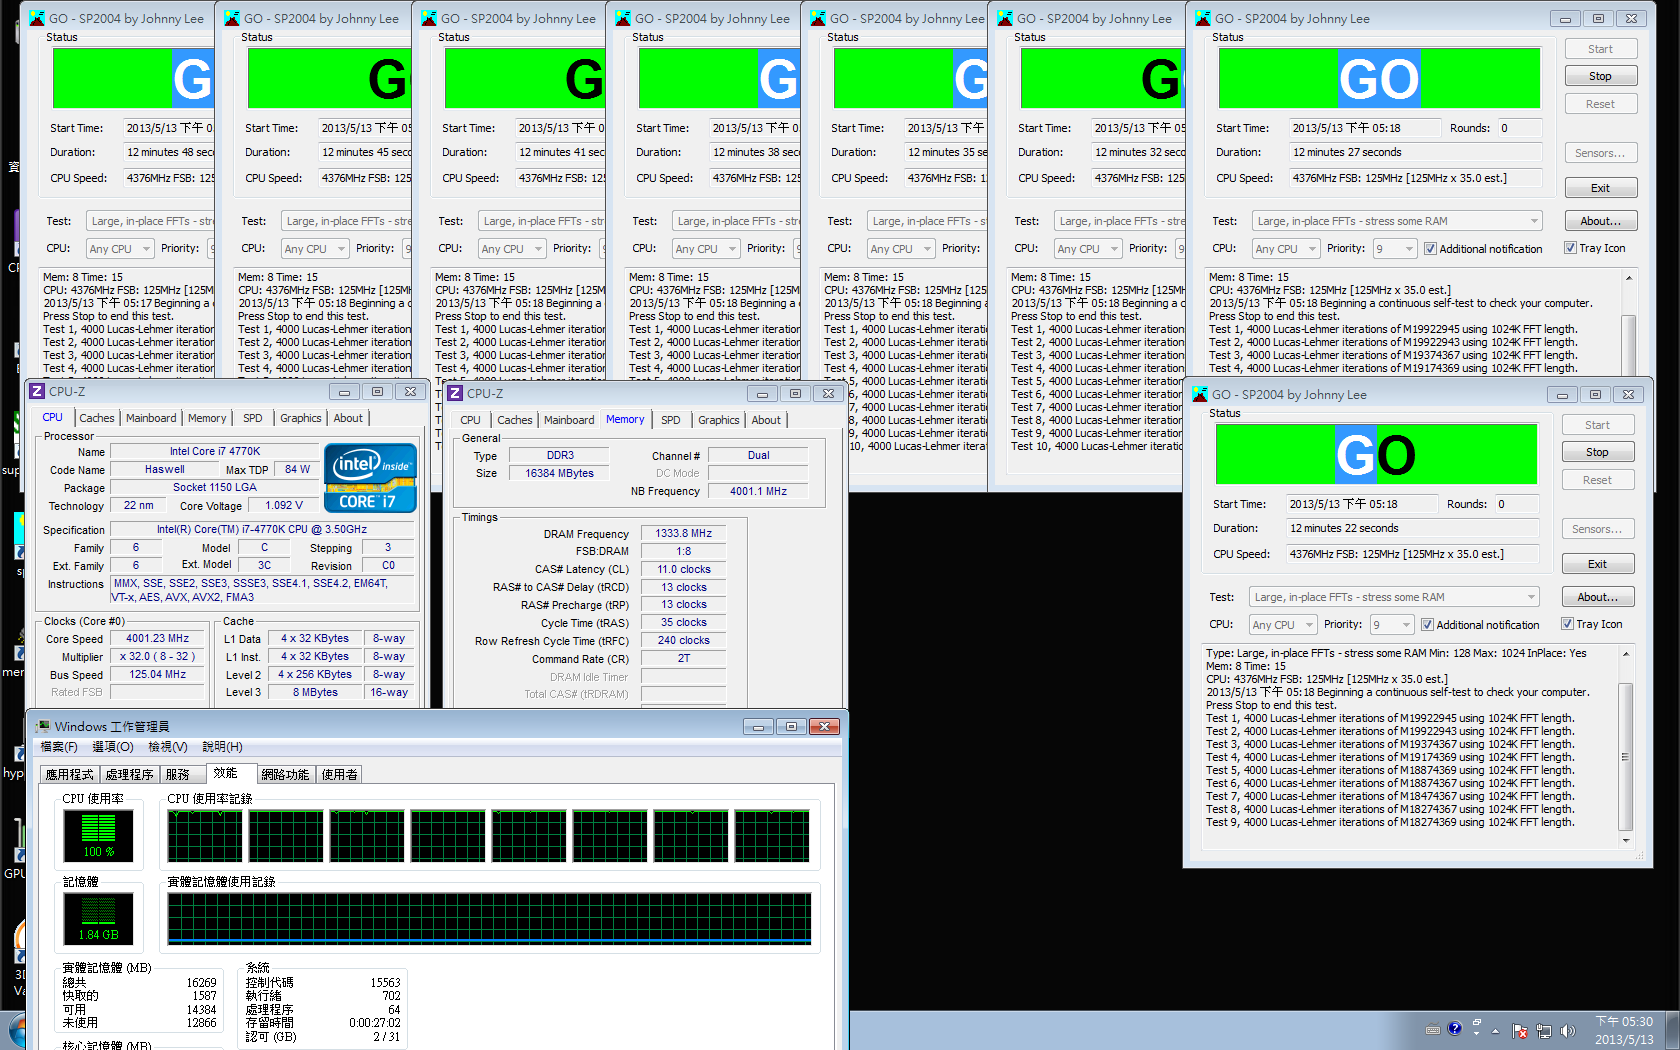Click the Intel Core i7 inside logo
The image size is (1680, 1050).
point(370,477)
